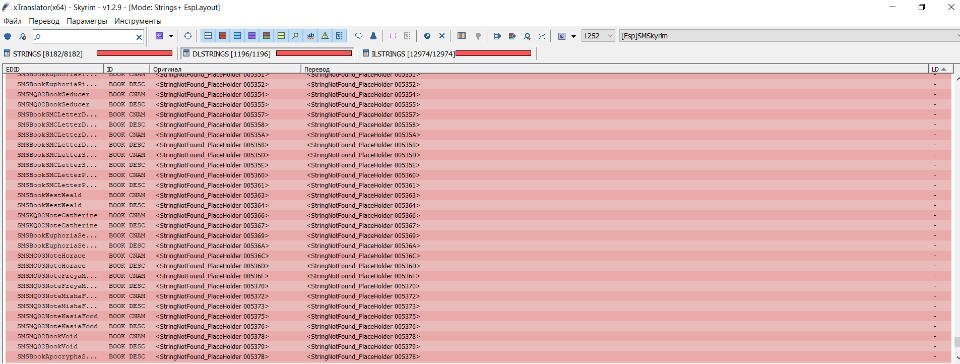
Task: Open the Перевод menu
Action: (44, 21)
